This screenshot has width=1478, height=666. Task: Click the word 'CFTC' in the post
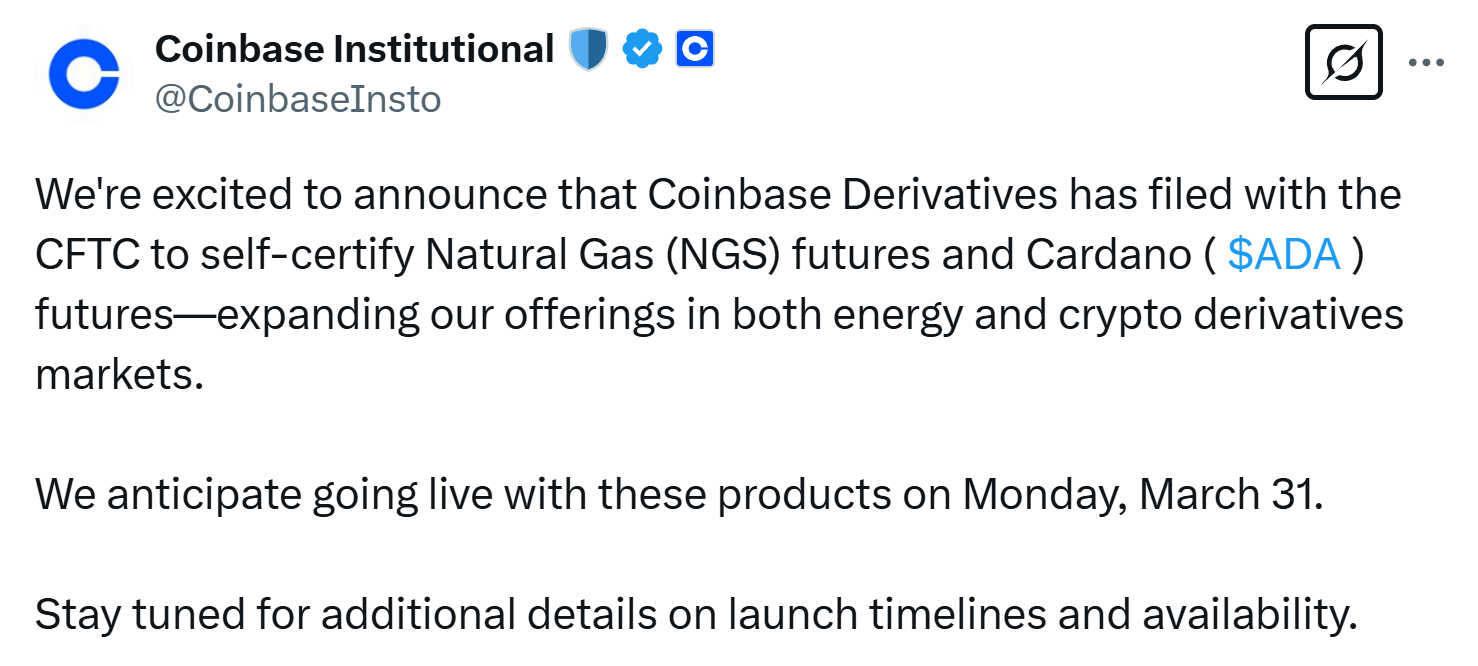87,255
